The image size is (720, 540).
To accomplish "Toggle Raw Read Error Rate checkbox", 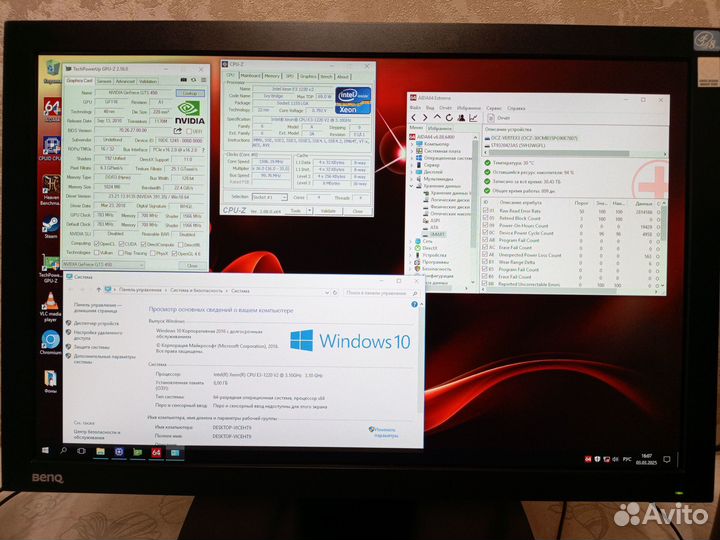I will 487,212.
